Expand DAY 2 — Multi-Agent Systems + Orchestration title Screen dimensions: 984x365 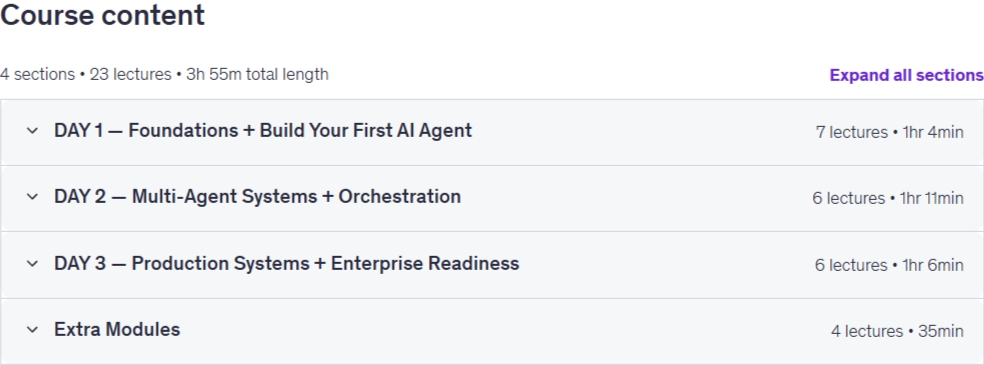257,196
